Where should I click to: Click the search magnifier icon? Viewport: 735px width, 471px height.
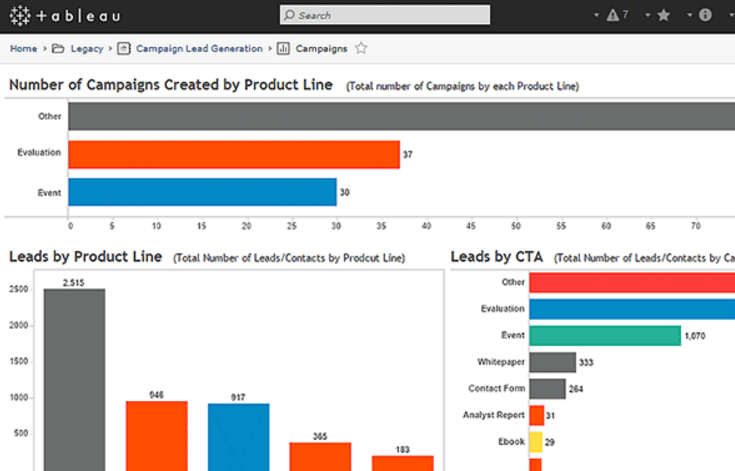[289, 15]
